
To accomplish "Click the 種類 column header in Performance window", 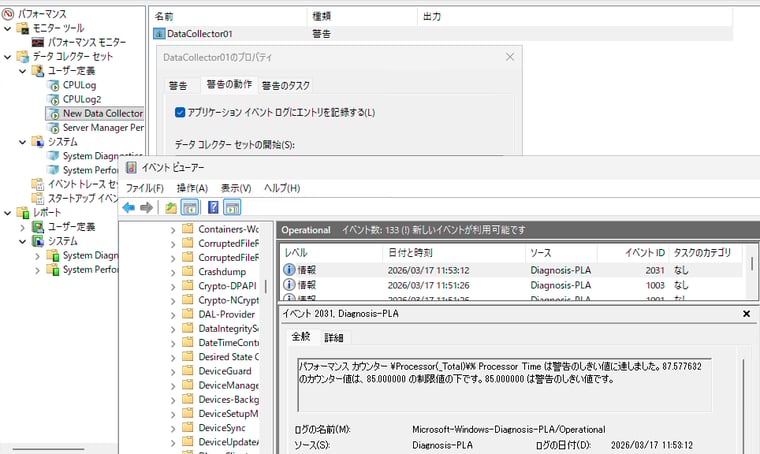I will pyautogui.click(x=363, y=16).
